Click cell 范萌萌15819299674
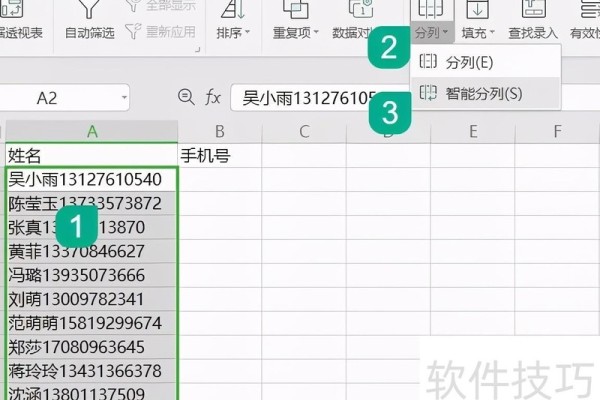The image size is (600, 400). tap(92, 323)
